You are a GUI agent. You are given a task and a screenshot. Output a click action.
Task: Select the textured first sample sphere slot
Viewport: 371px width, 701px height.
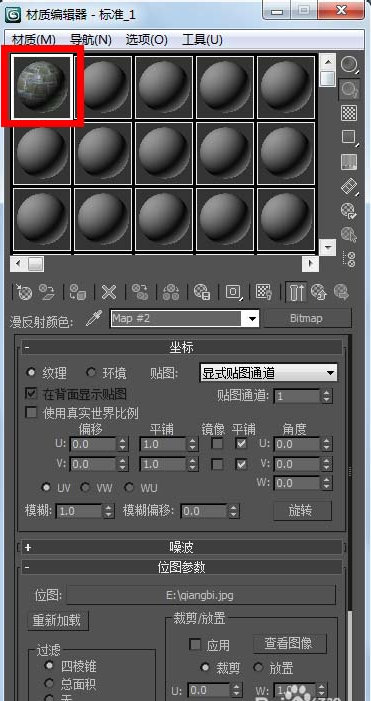click(x=42, y=87)
